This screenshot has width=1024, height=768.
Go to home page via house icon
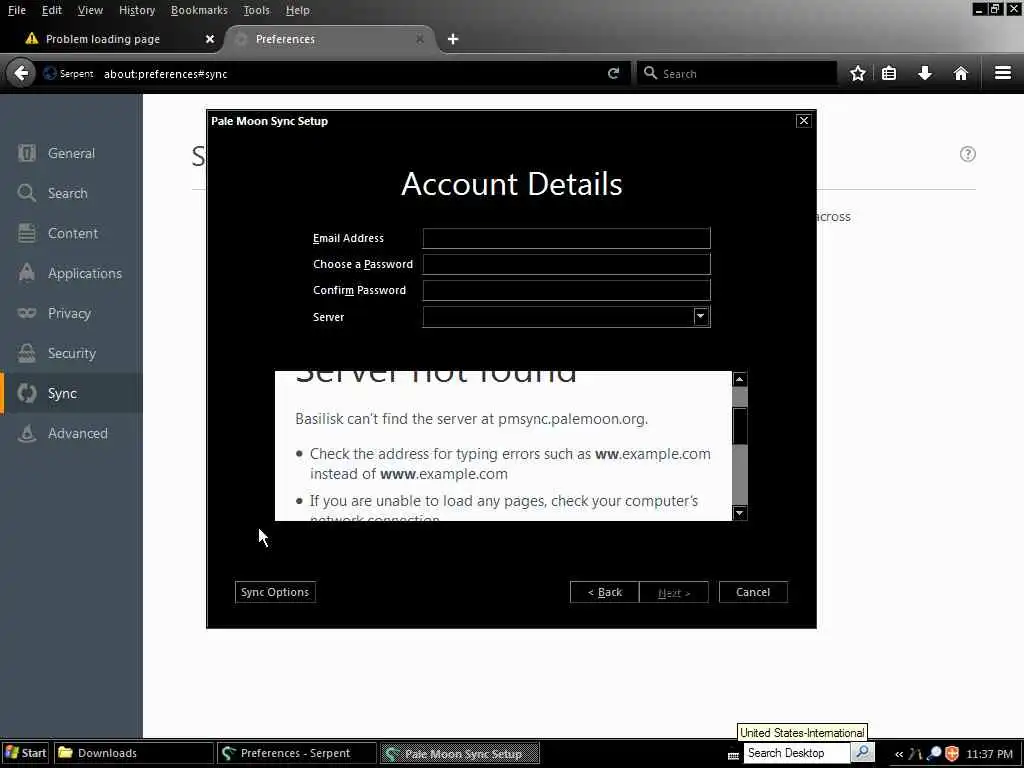tap(961, 73)
